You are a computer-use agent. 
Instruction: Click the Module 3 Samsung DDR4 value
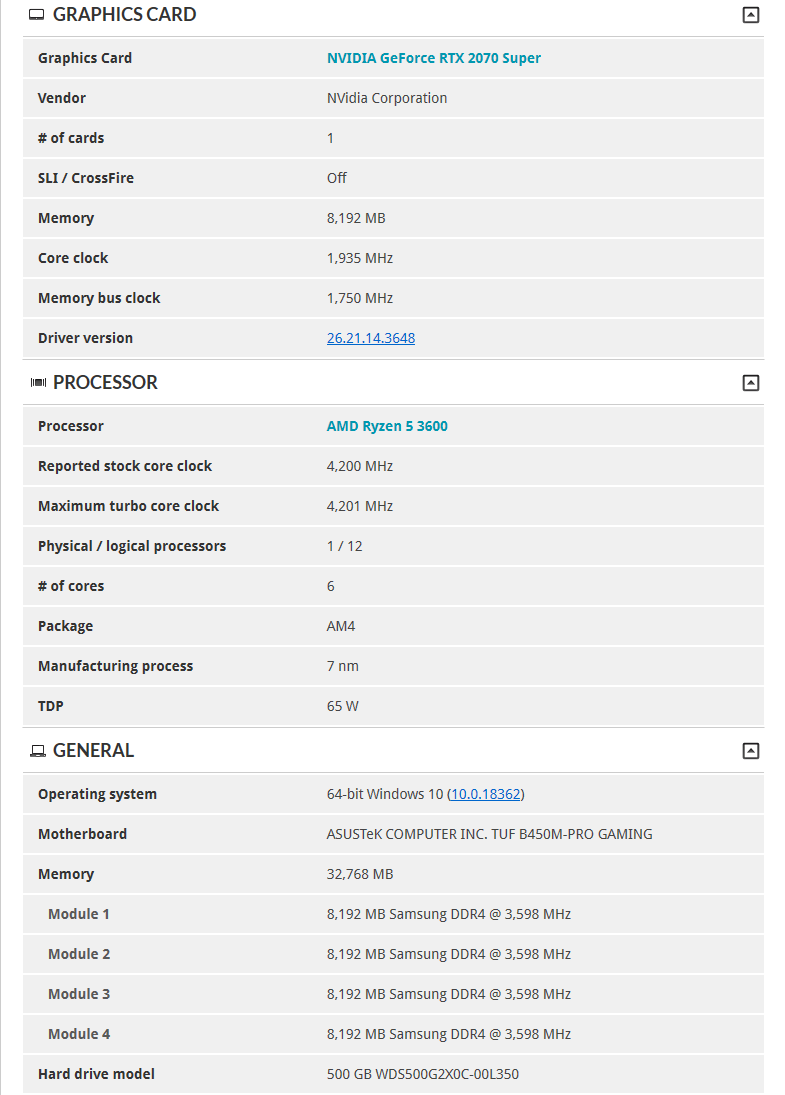[449, 994]
